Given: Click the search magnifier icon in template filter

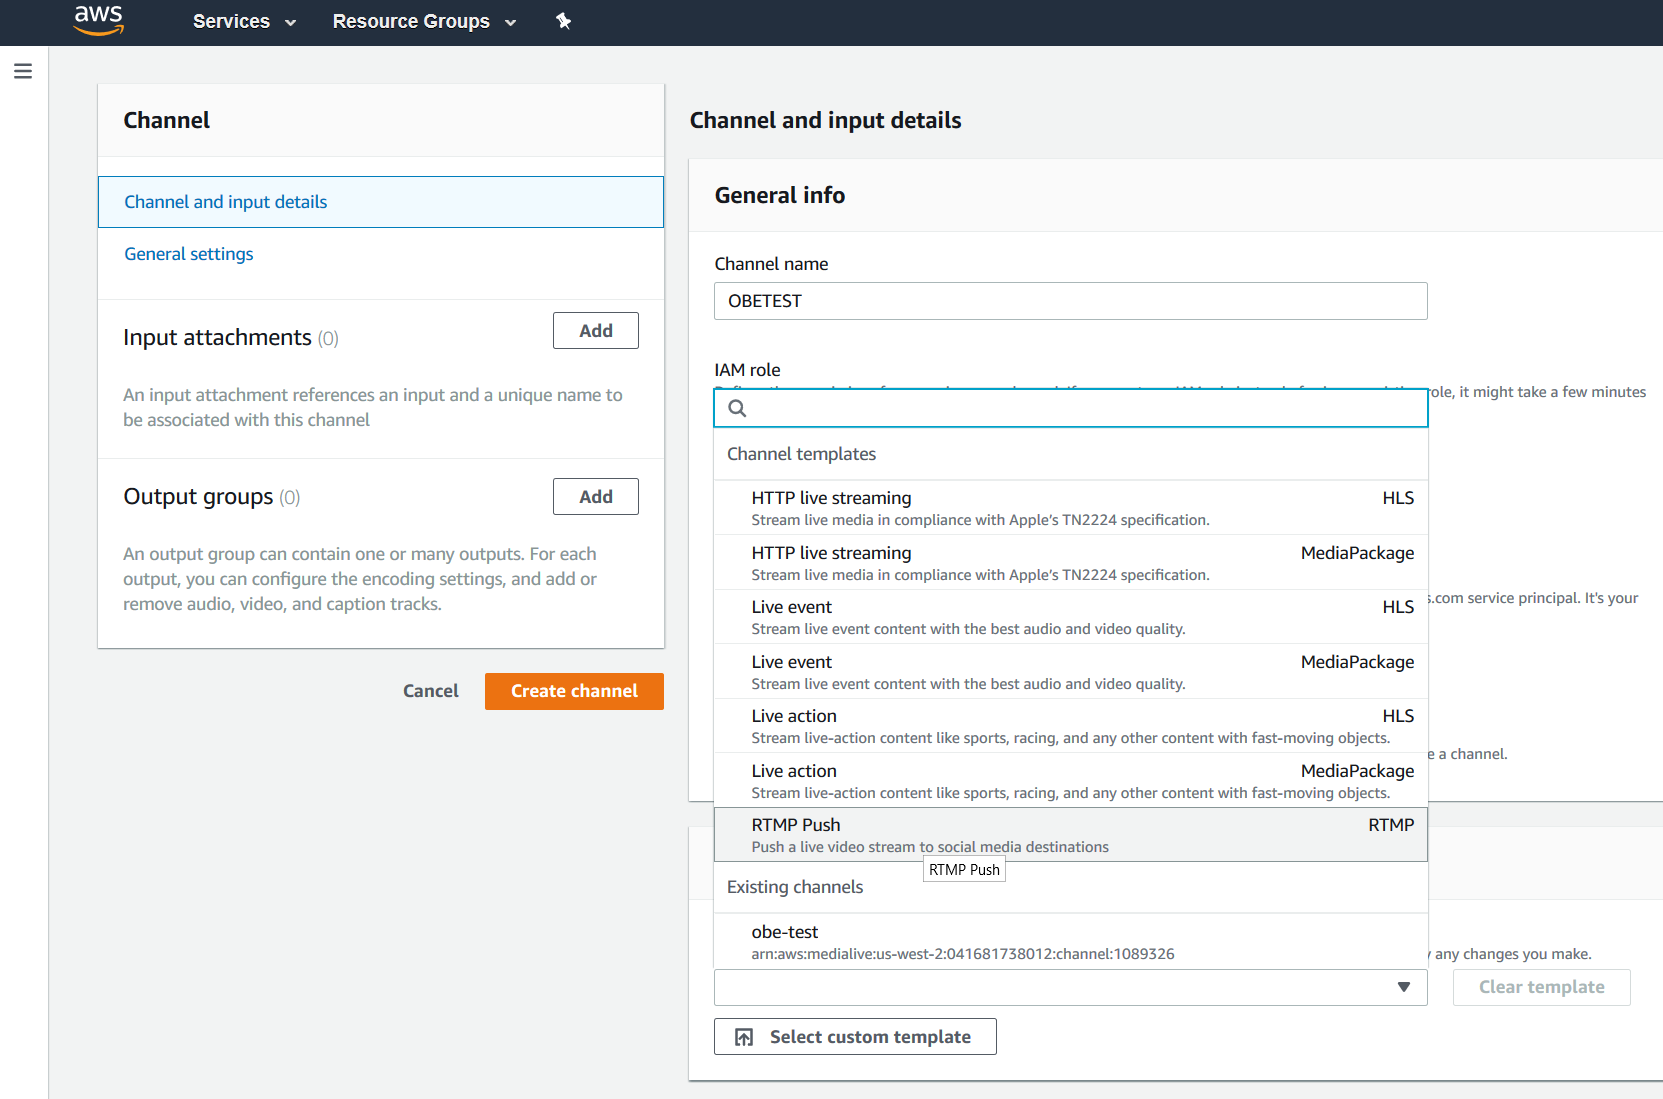Looking at the screenshot, I should click(737, 408).
